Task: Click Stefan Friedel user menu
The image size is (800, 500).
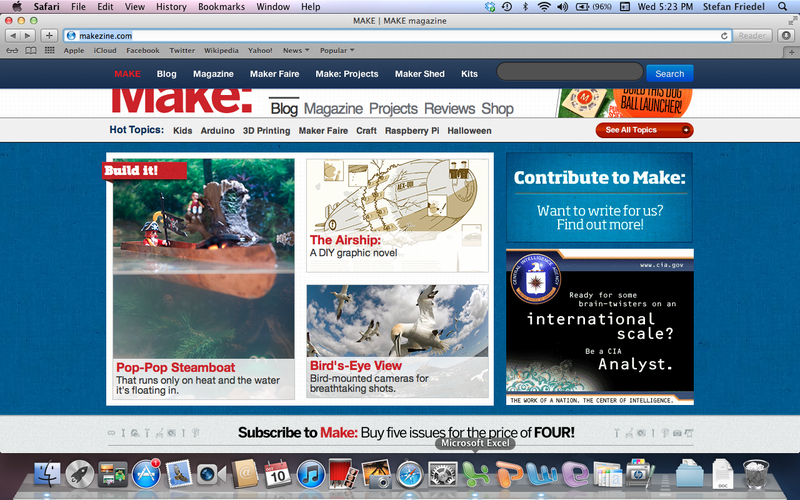Action: (x=733, y=7)
